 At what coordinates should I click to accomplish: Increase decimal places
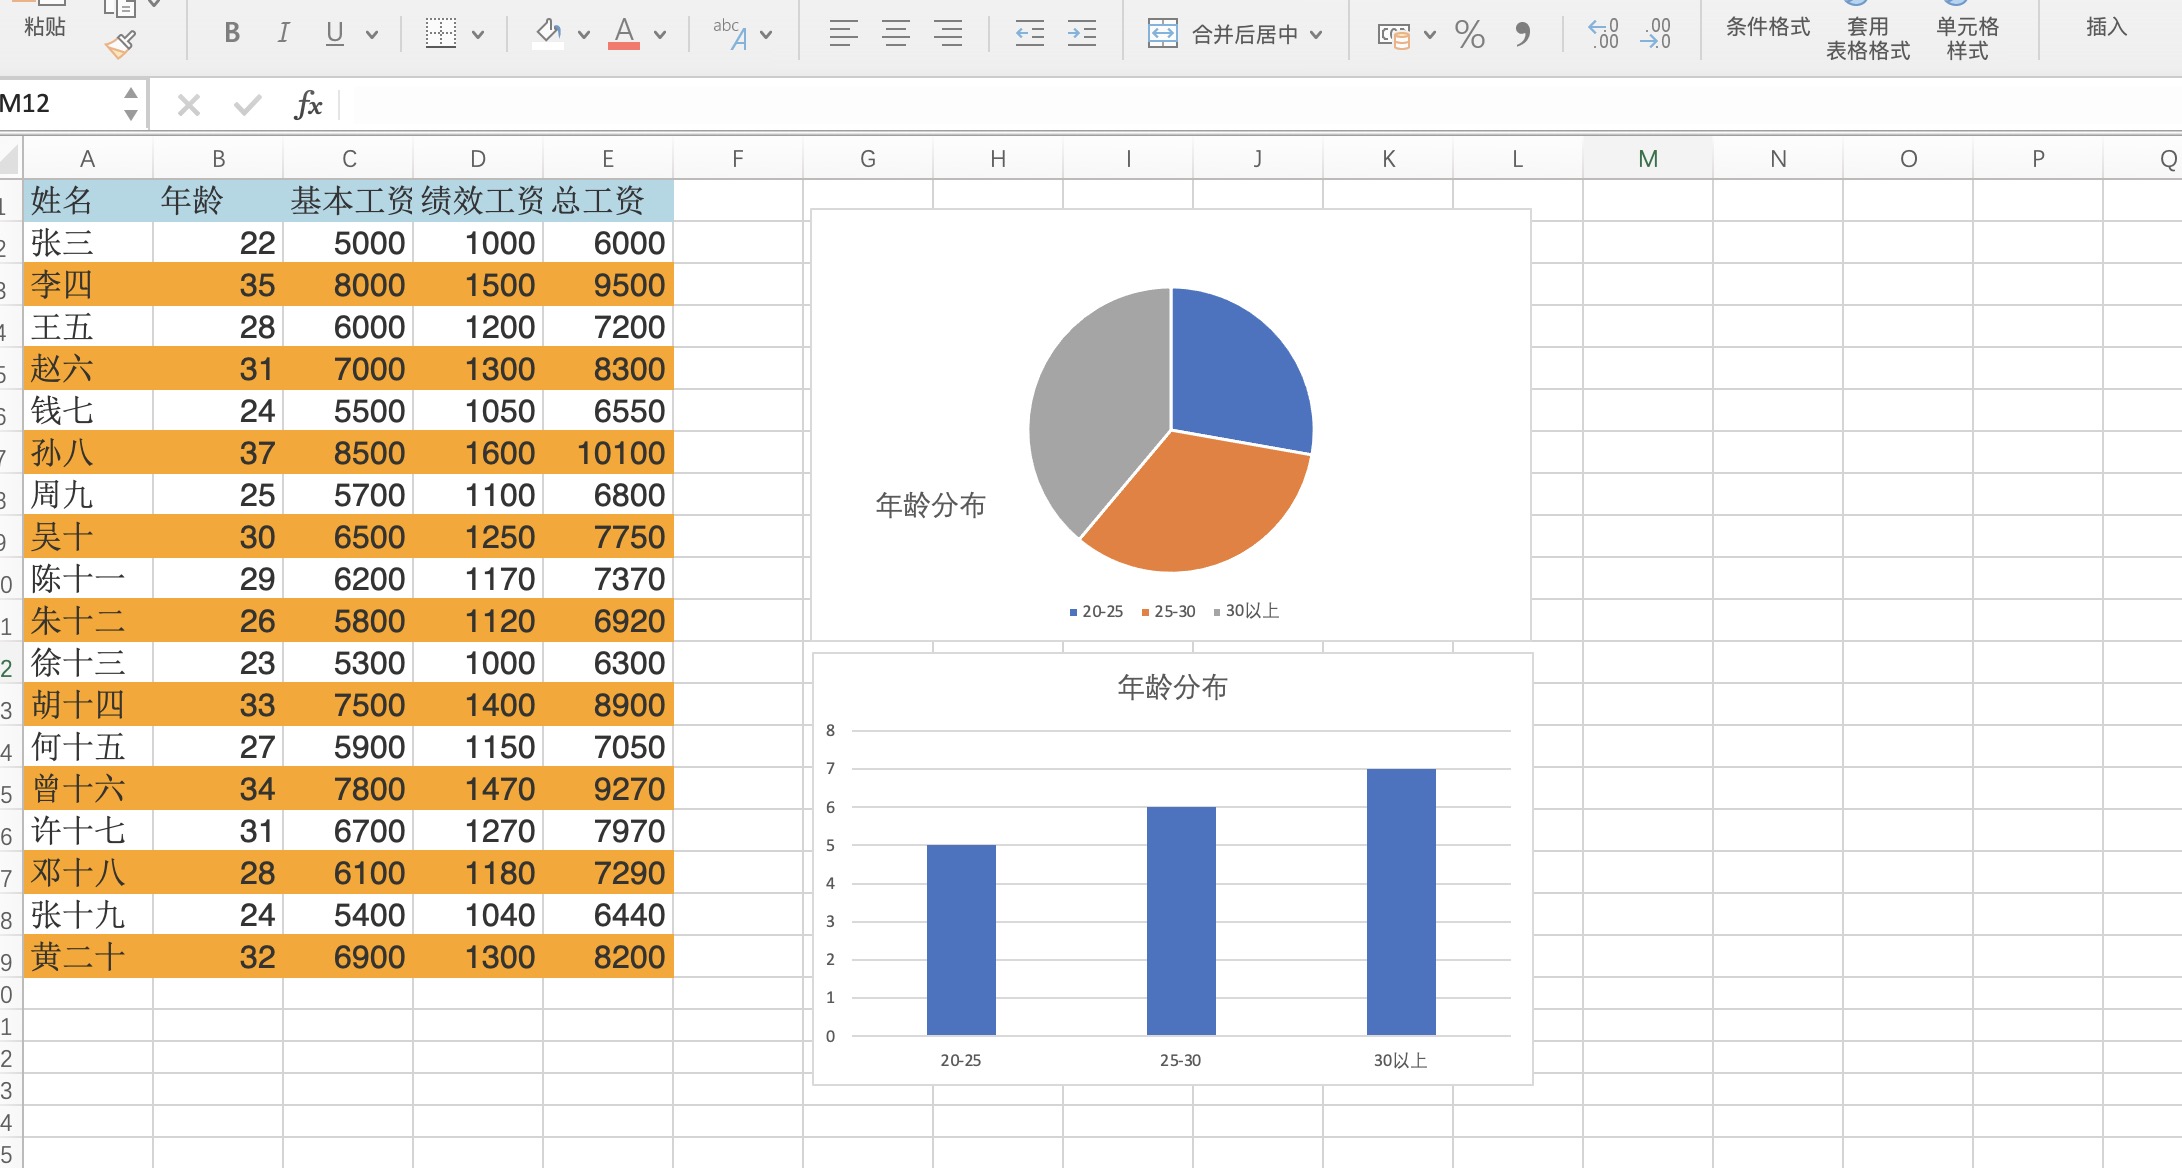click(x=1603, y=33)
